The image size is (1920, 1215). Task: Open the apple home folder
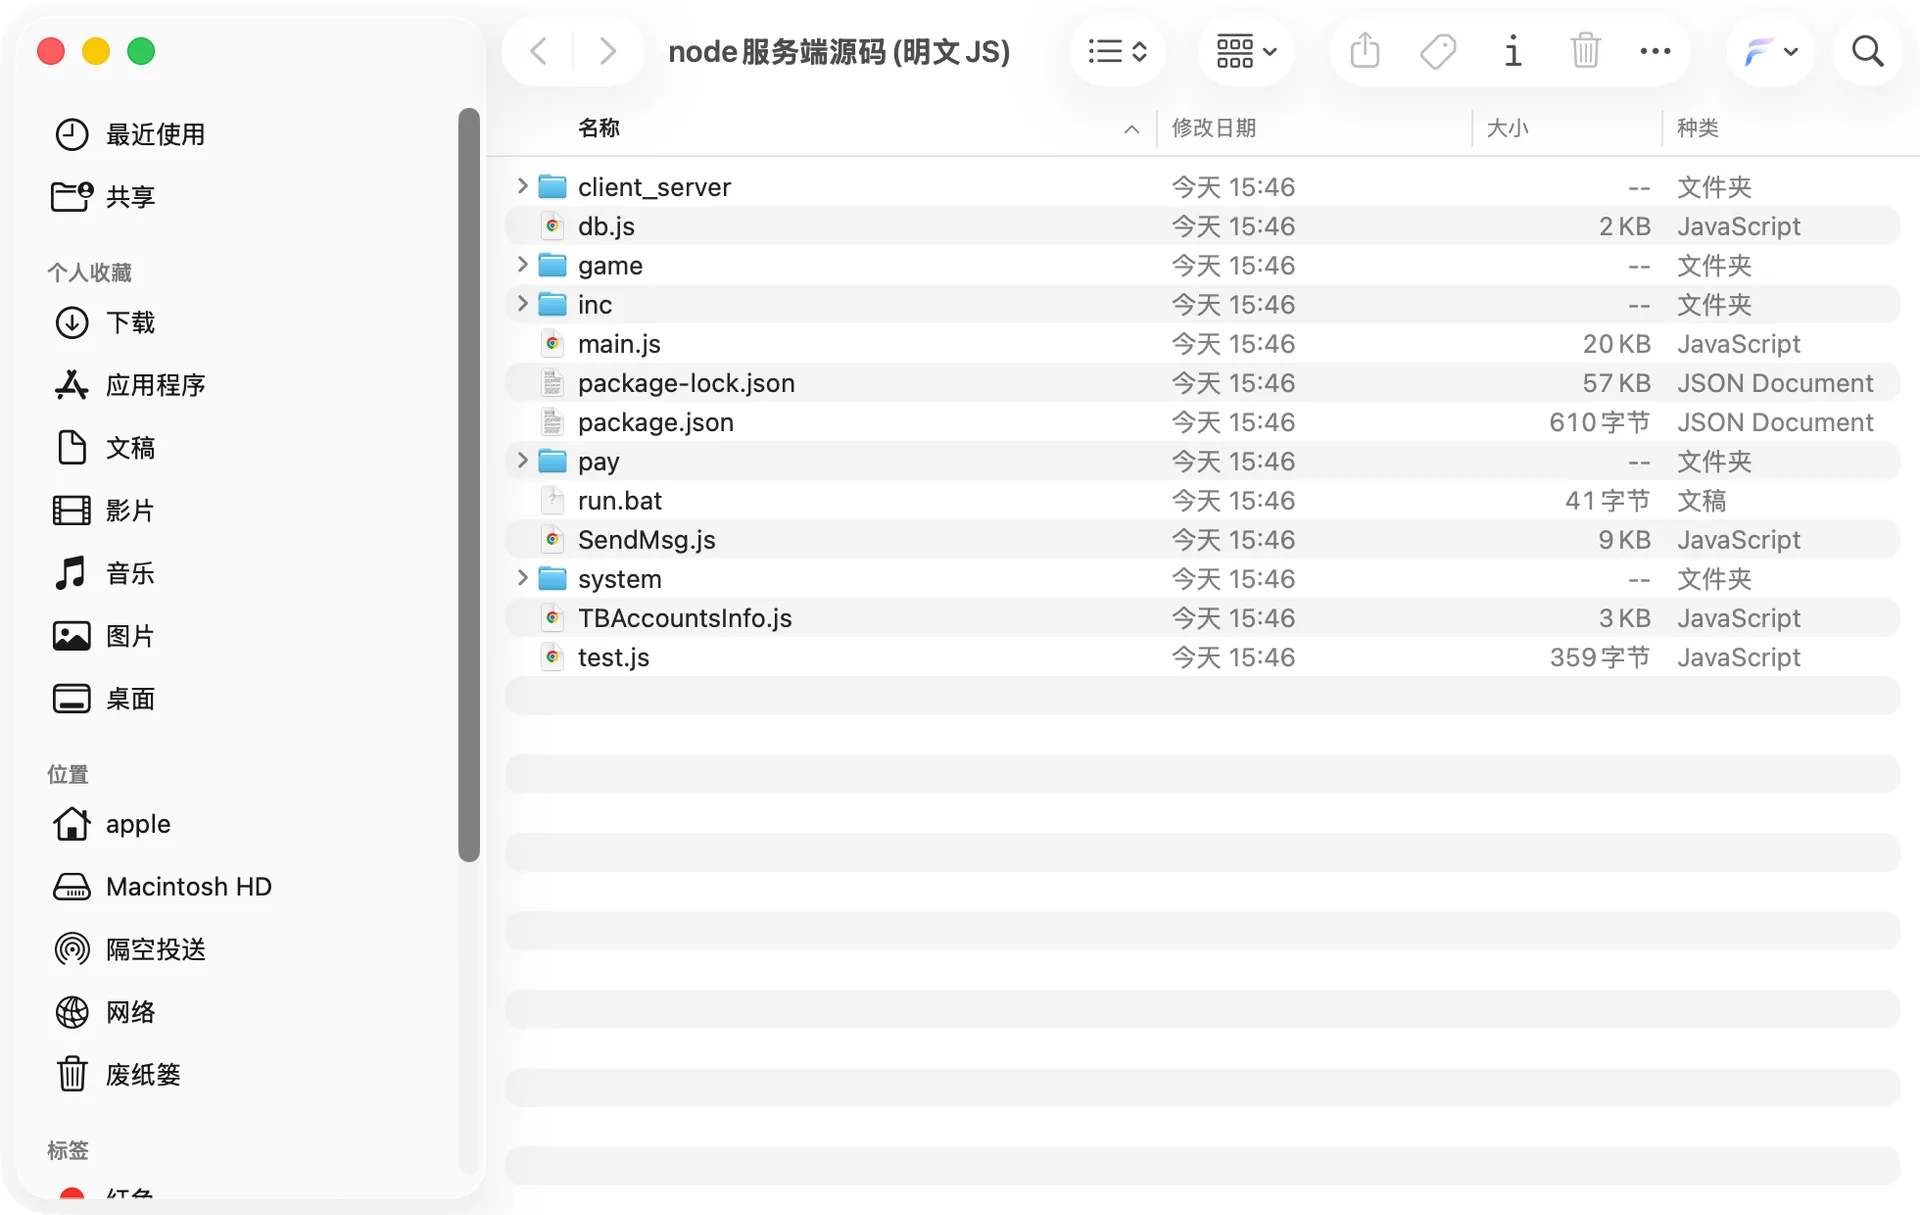[110, 824]
